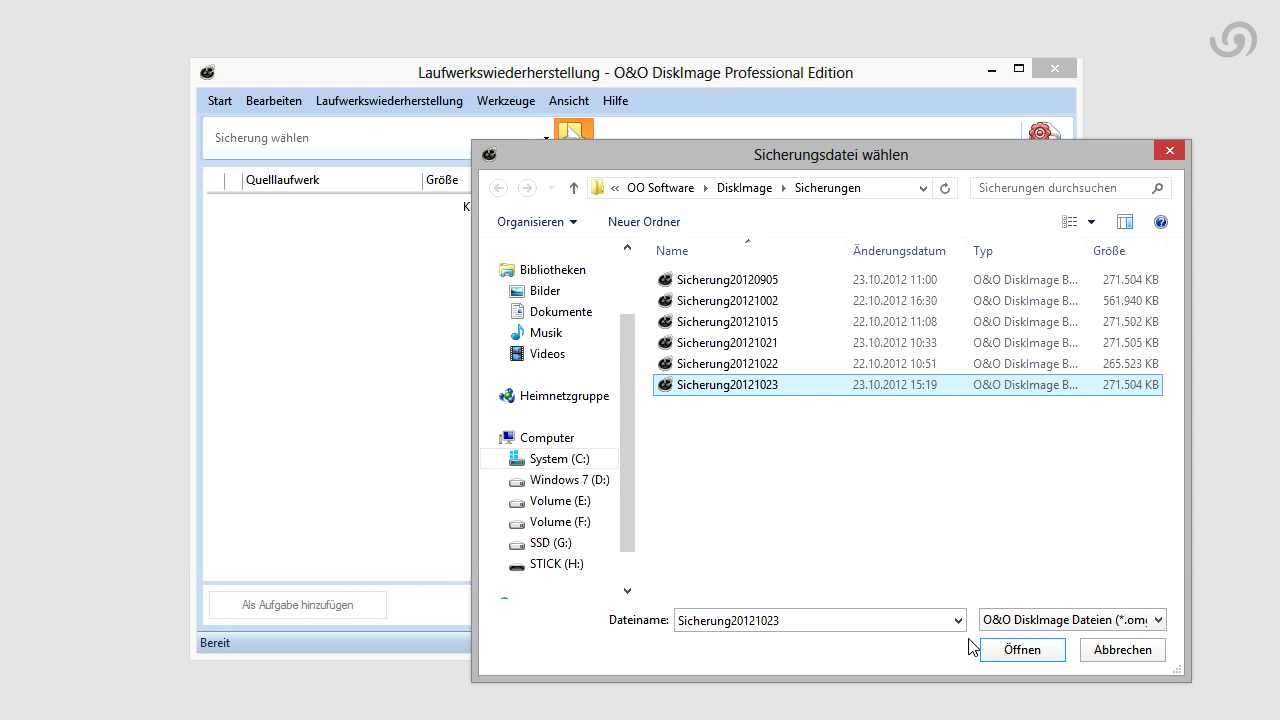1280x720 pixels.
Task: Open the dialog help question mark icon
Action: point(1161,222)
